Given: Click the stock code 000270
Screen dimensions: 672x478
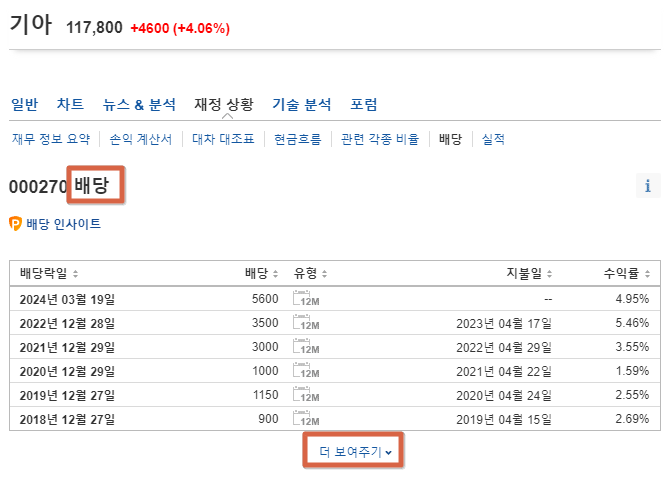Looking at the screenshot, I should click(x=38, y=187).
